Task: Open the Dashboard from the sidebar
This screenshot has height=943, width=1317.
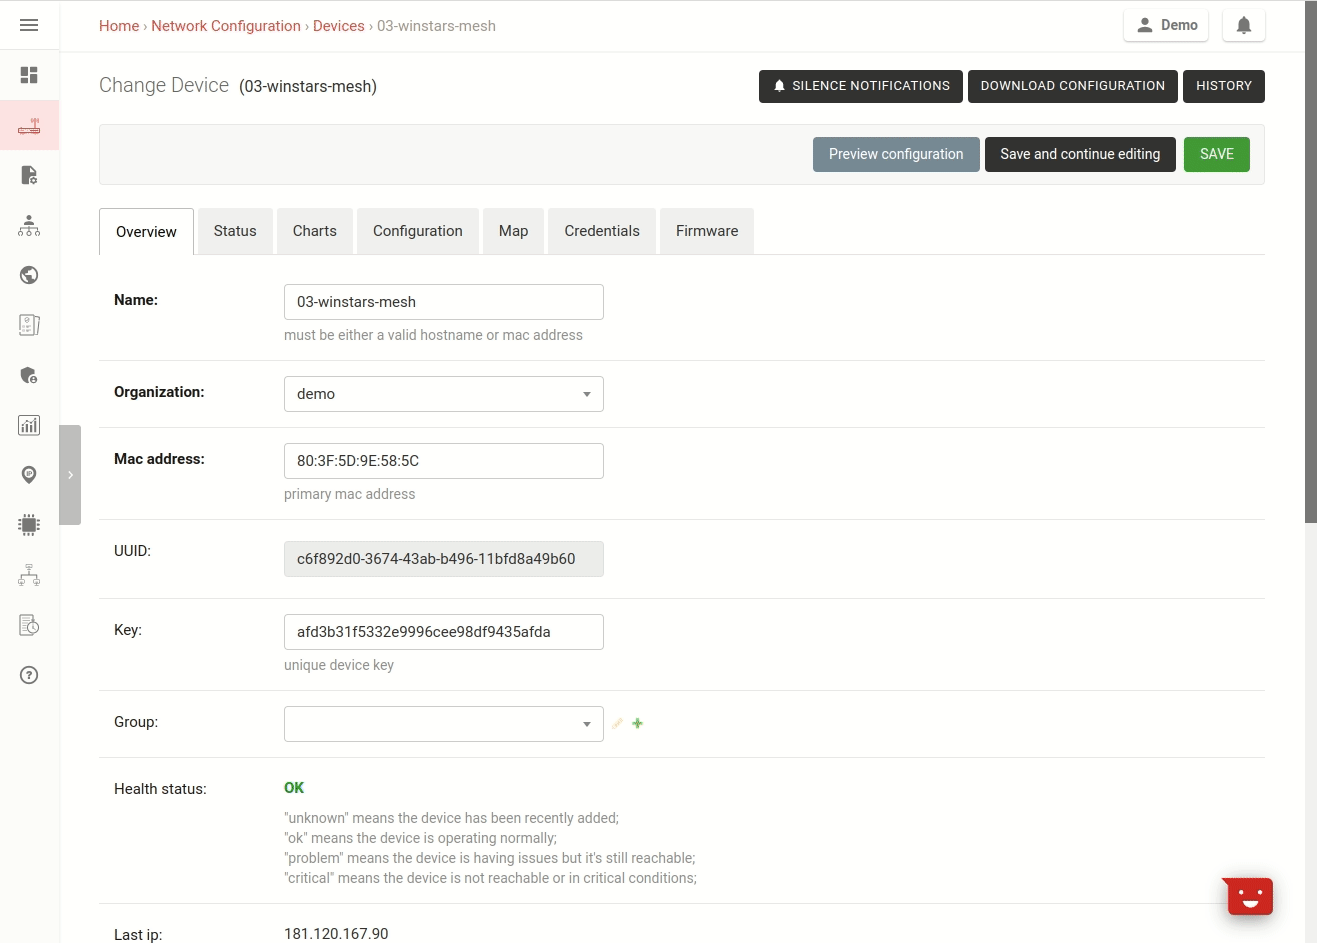Action: [28, 75]
